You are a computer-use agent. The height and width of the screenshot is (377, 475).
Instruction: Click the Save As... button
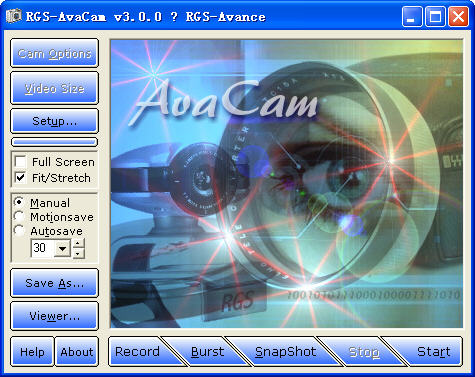54,283
